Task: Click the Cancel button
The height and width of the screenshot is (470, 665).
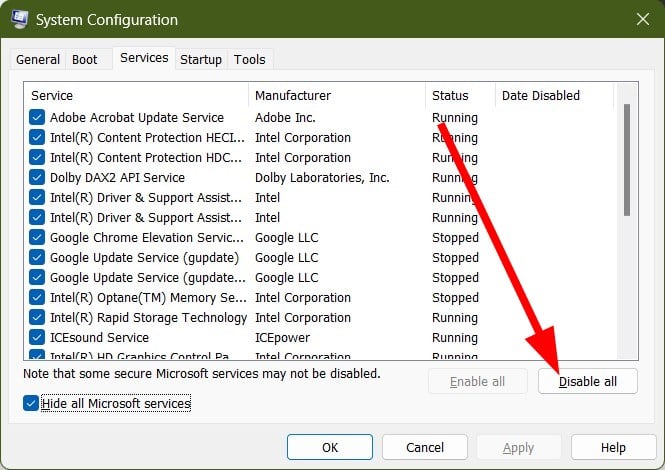Action: click(x=425, y=447)
